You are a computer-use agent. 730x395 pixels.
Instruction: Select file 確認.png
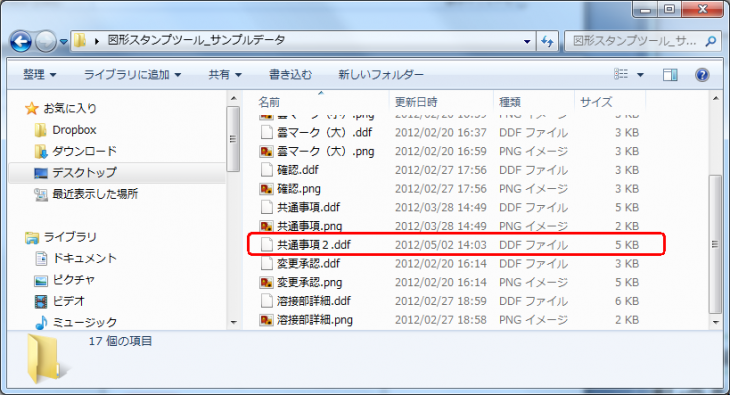[x=299, y=189]
